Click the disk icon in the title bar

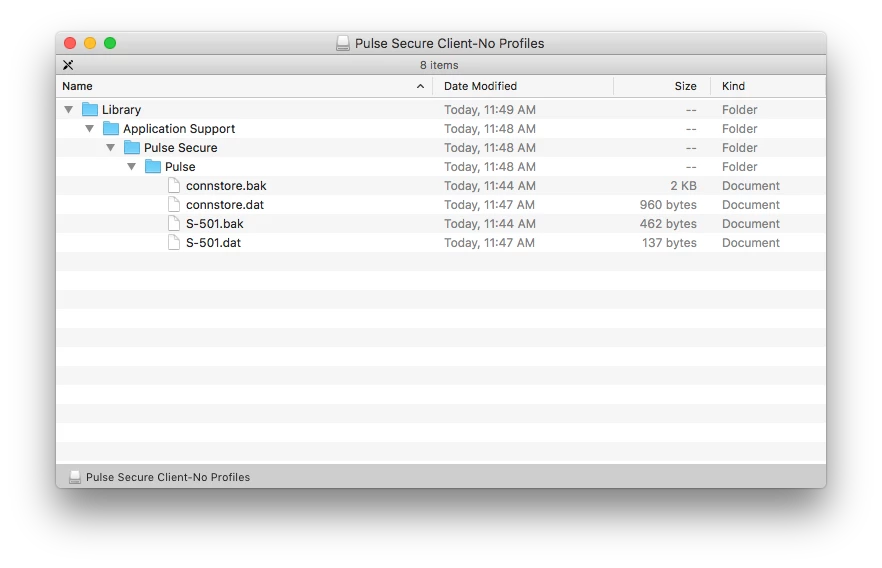point(343,43)
